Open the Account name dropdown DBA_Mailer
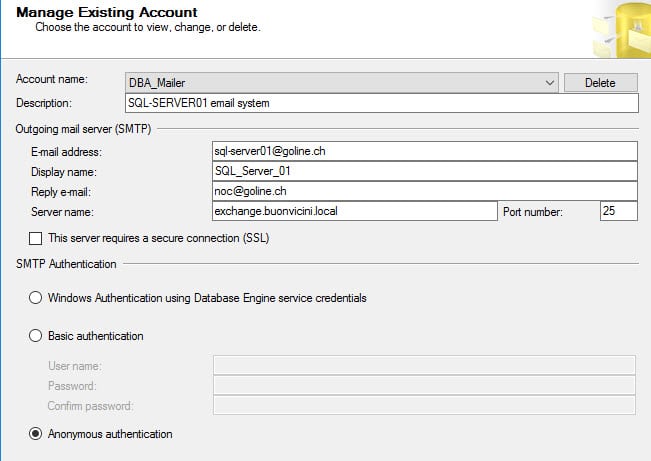Viewport: 651px width, 461px height. click(341, 83)
